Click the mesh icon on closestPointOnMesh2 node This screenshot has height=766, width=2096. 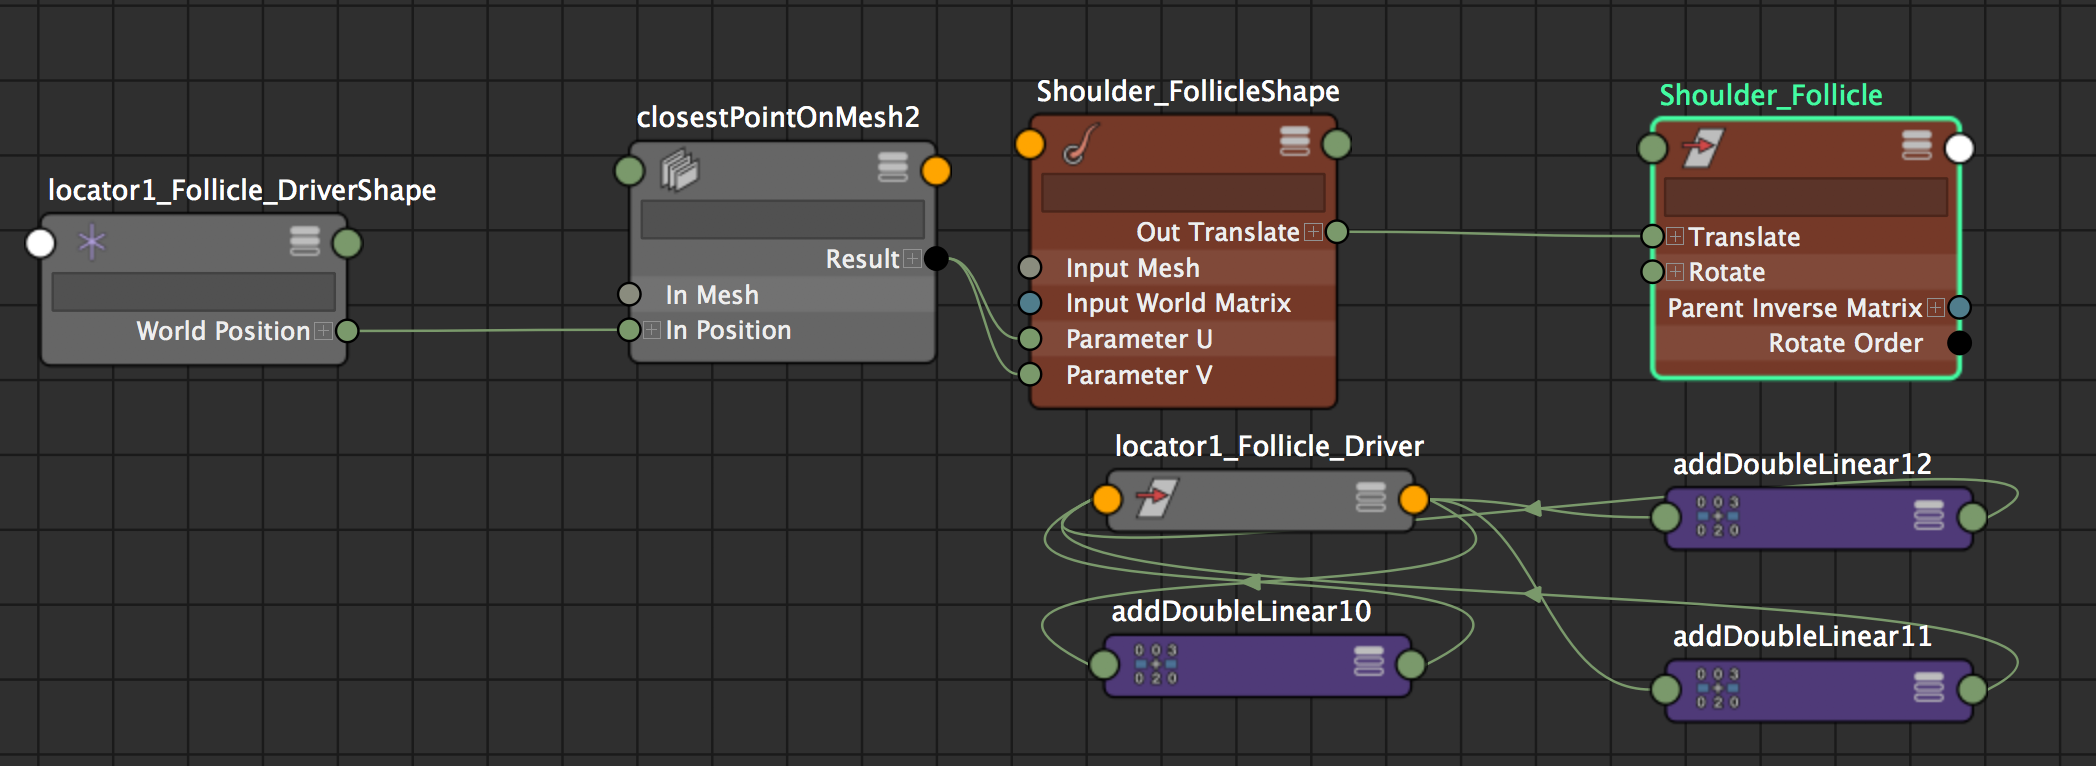680,169
